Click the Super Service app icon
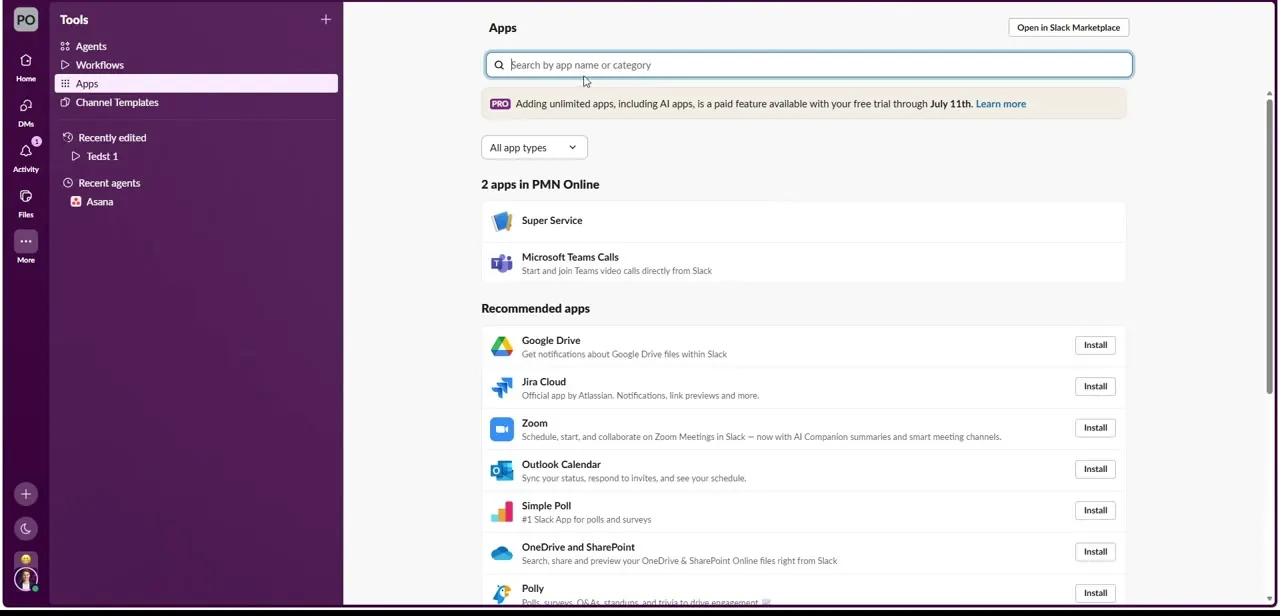The image size is (1280, 616). pyautogui.click(x=502, y=221)
